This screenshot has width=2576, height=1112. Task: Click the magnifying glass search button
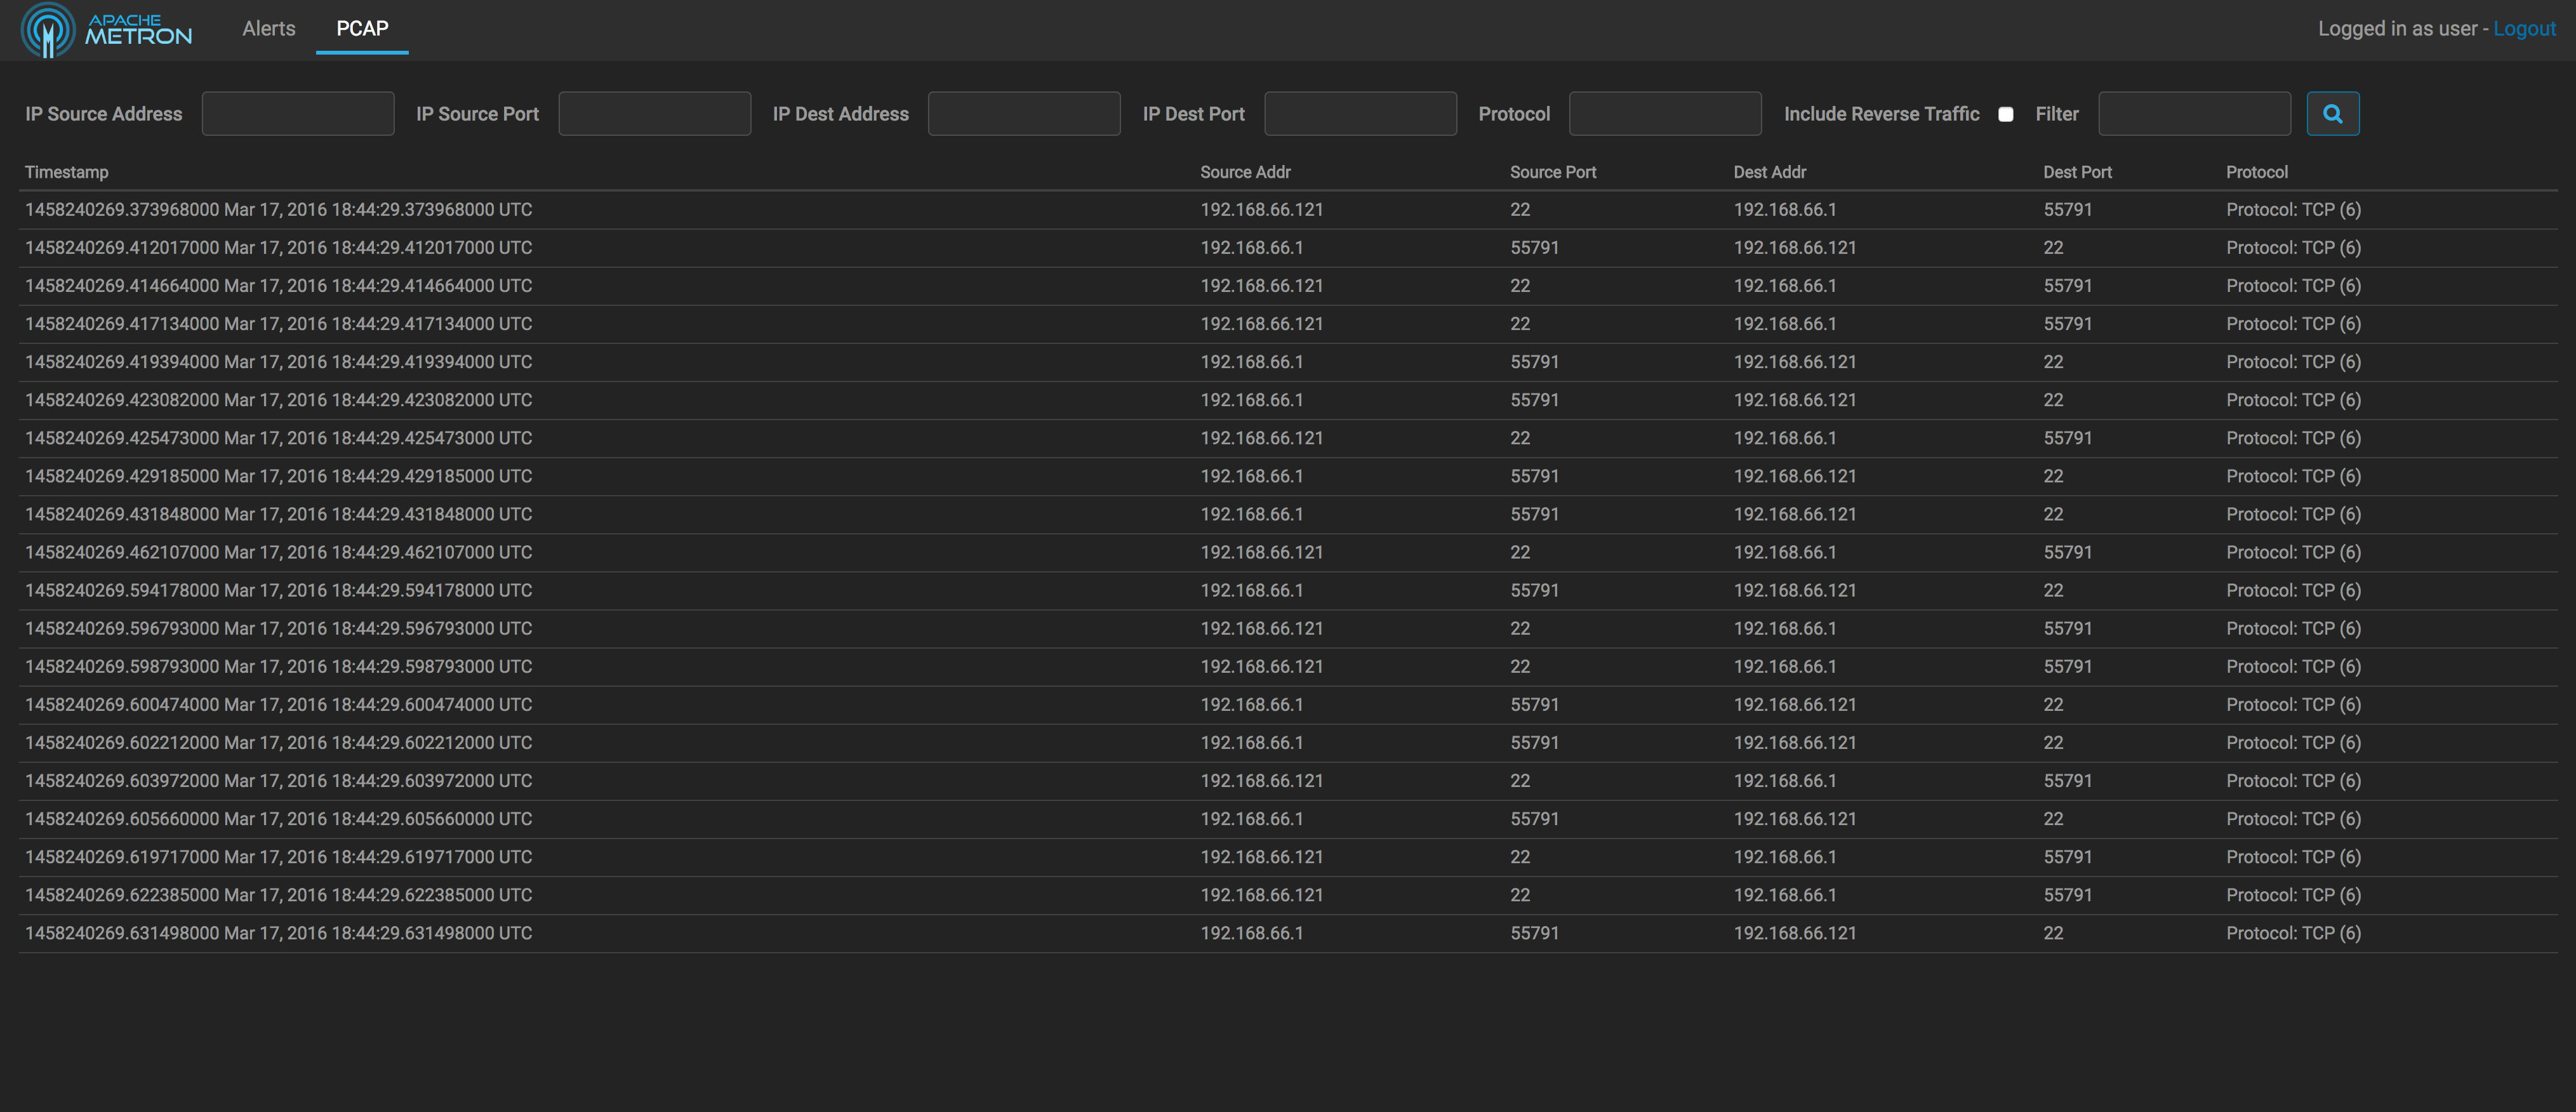click(2332, 114)
